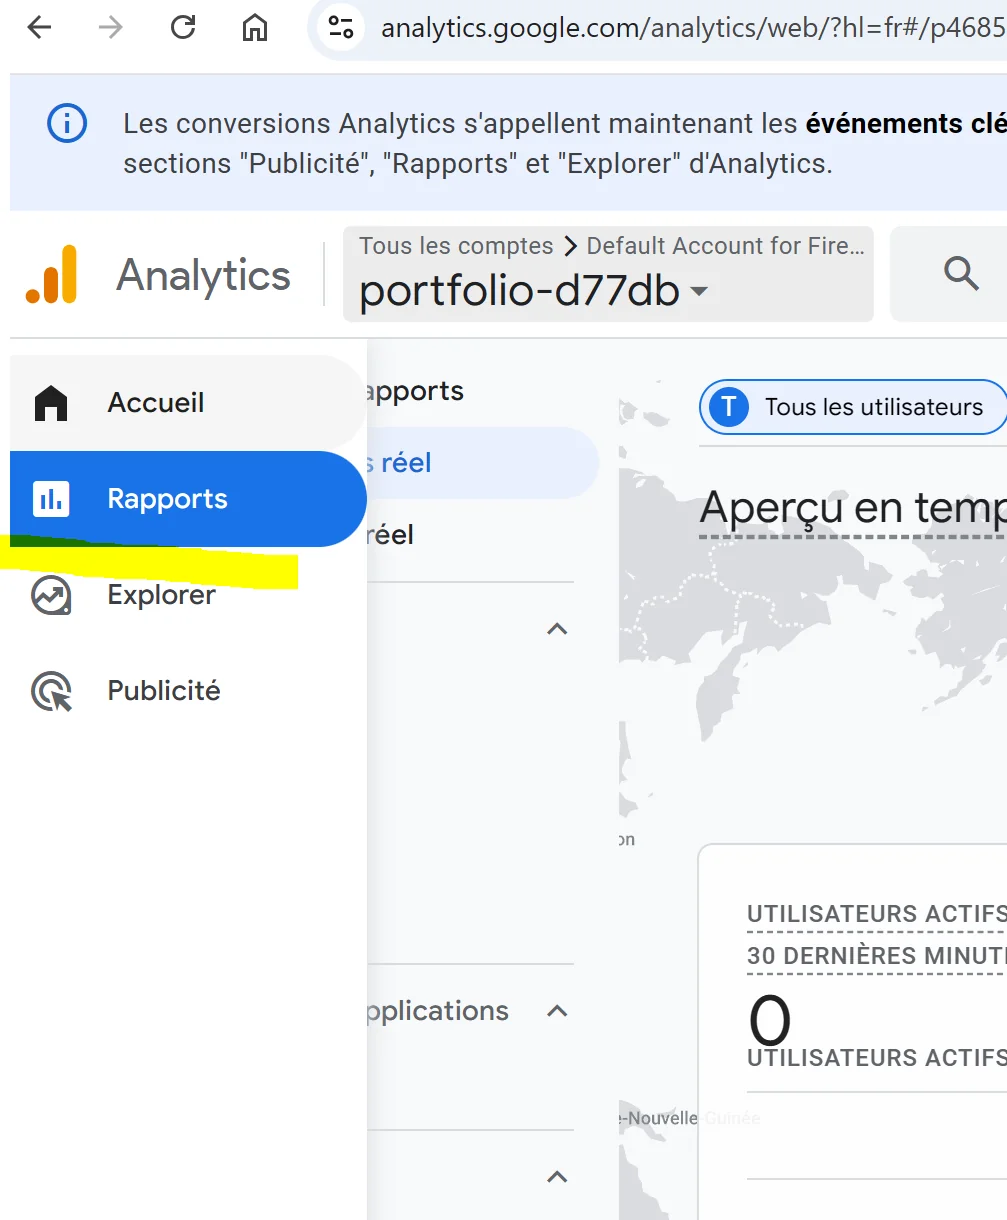Click UTILISATEURS ACTIFS label above 30 DERNIÈRES MINUTES
1007x1220 pixels.
(876, 914)
